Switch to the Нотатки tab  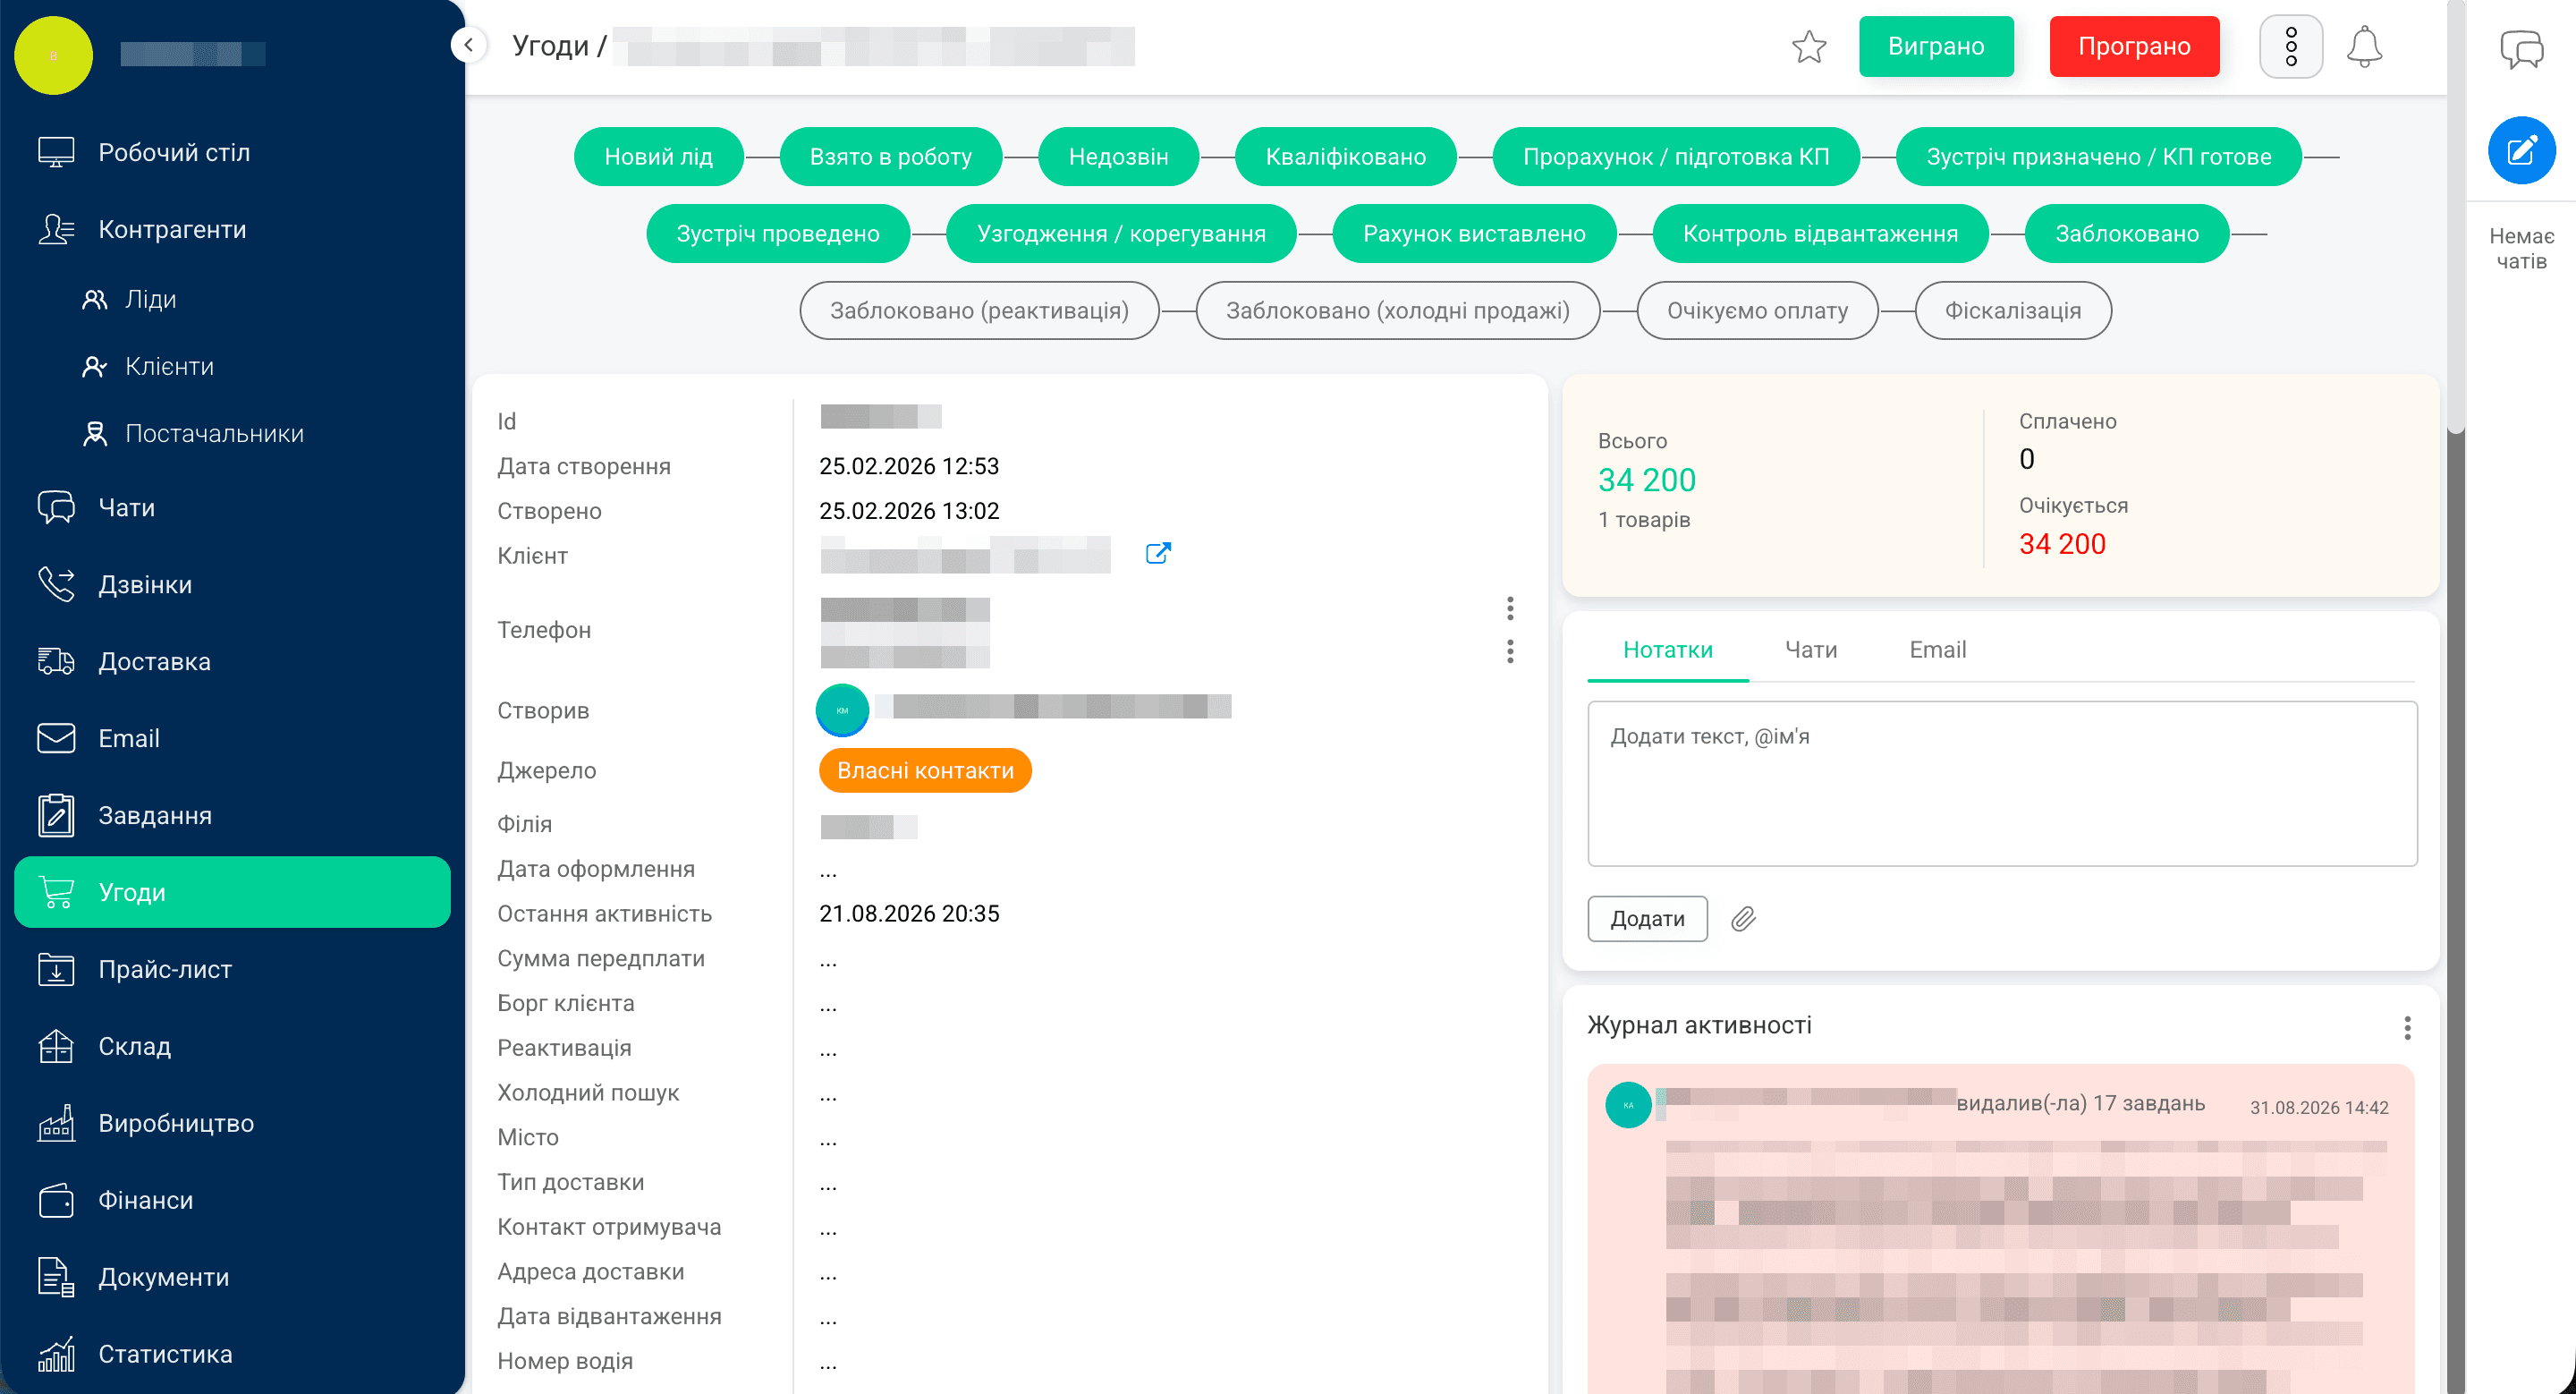[x=1667, y=650]
